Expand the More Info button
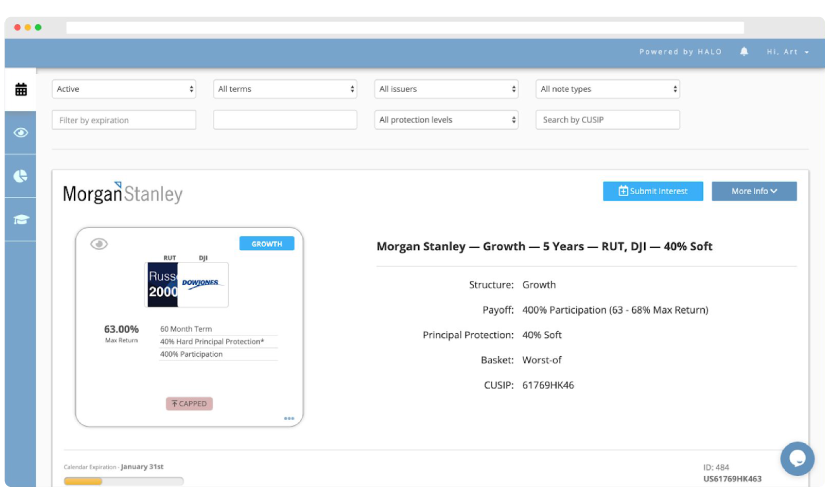Viewport: 830px width, 494px height. coord(754,191)
